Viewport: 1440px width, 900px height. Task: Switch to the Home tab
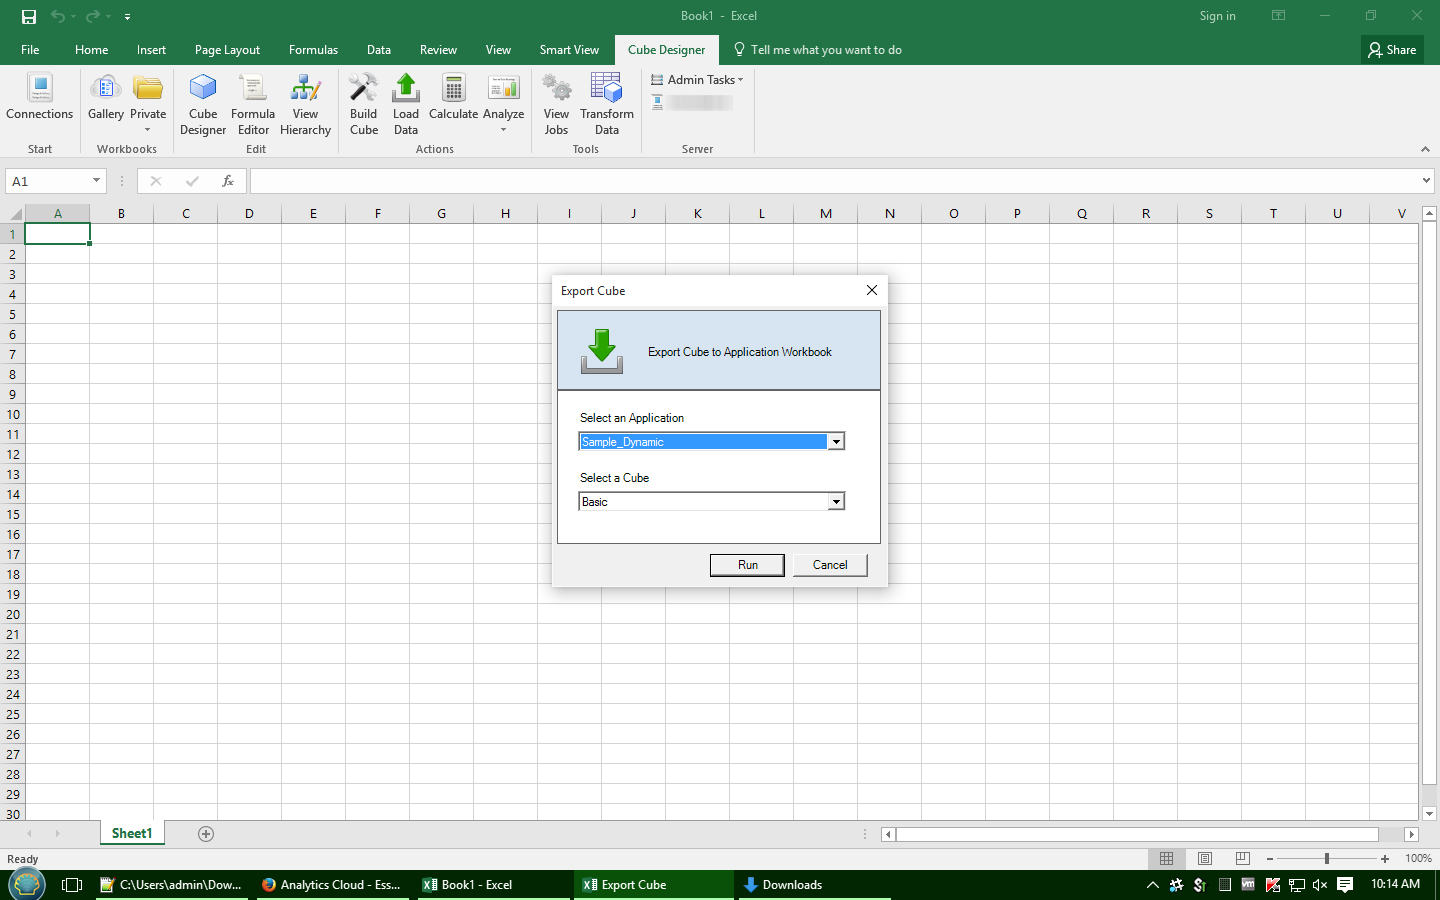point(91,50)
